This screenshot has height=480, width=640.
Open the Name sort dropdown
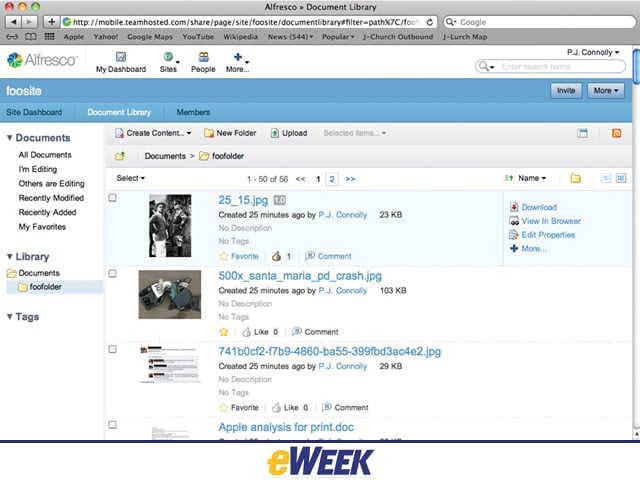point(532,178)
